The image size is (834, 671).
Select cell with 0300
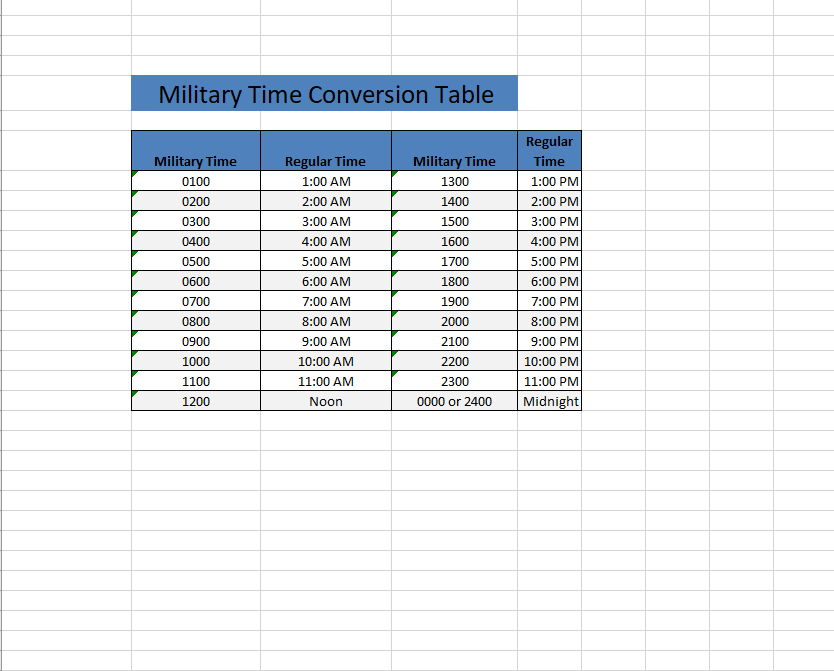pos(196,221)
